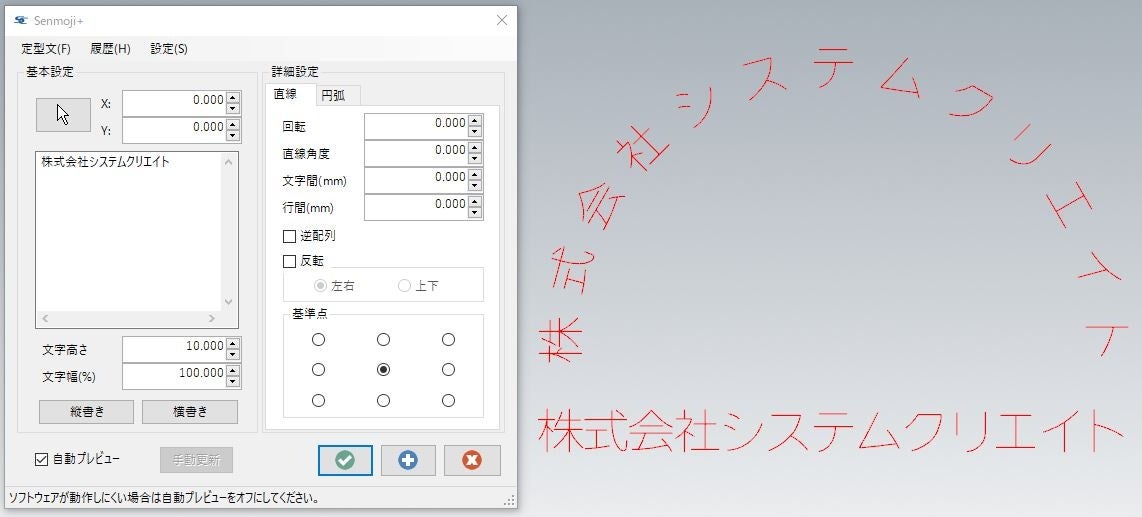Click the 手動更新 button

[x=197, y=460]
